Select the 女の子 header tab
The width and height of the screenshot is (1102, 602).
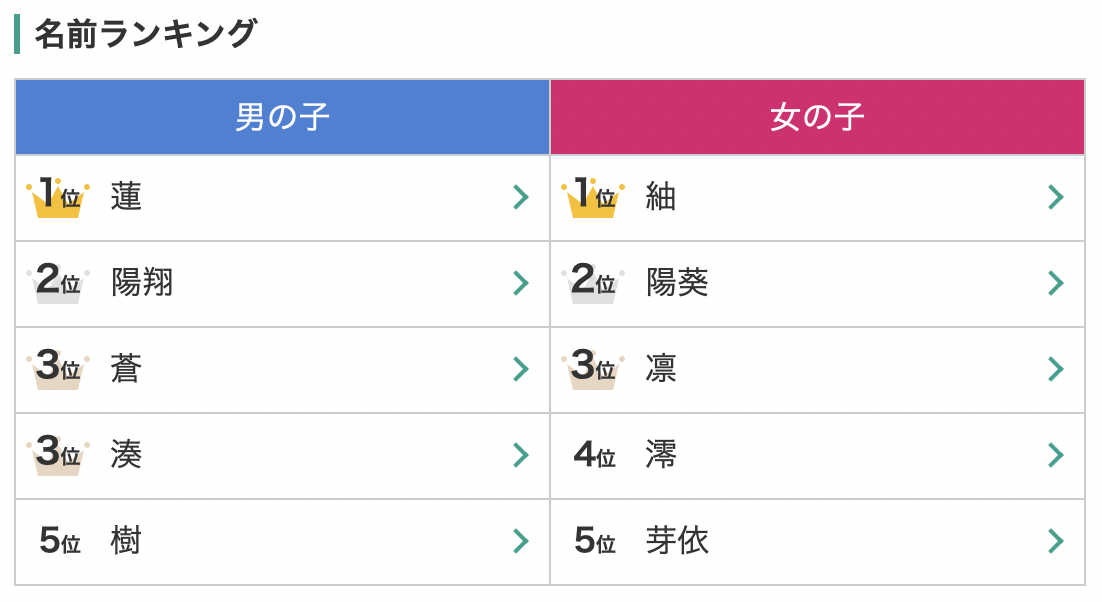click(x=817, y=118)
